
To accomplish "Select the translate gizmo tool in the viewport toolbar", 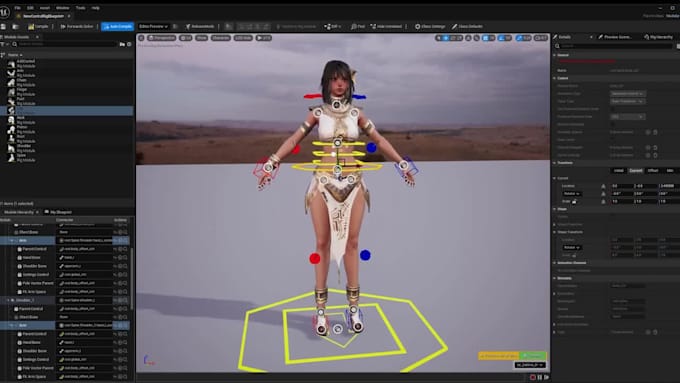I will pyautogui.click(x=446, y=38).
